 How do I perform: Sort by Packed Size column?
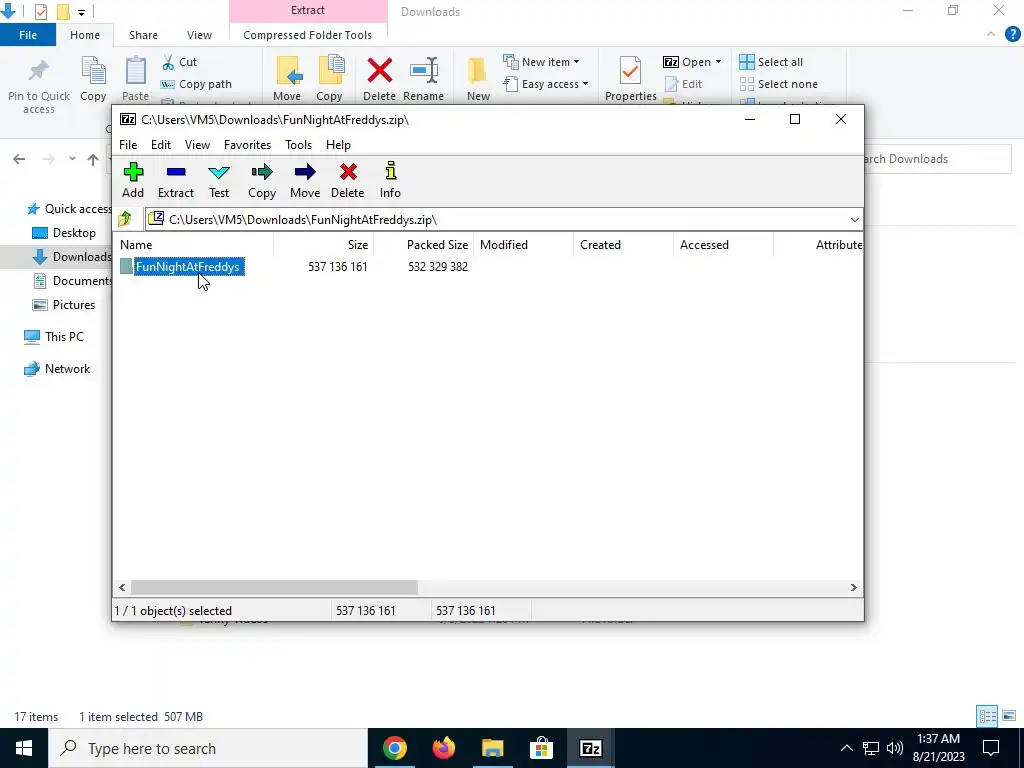(424, 245)
